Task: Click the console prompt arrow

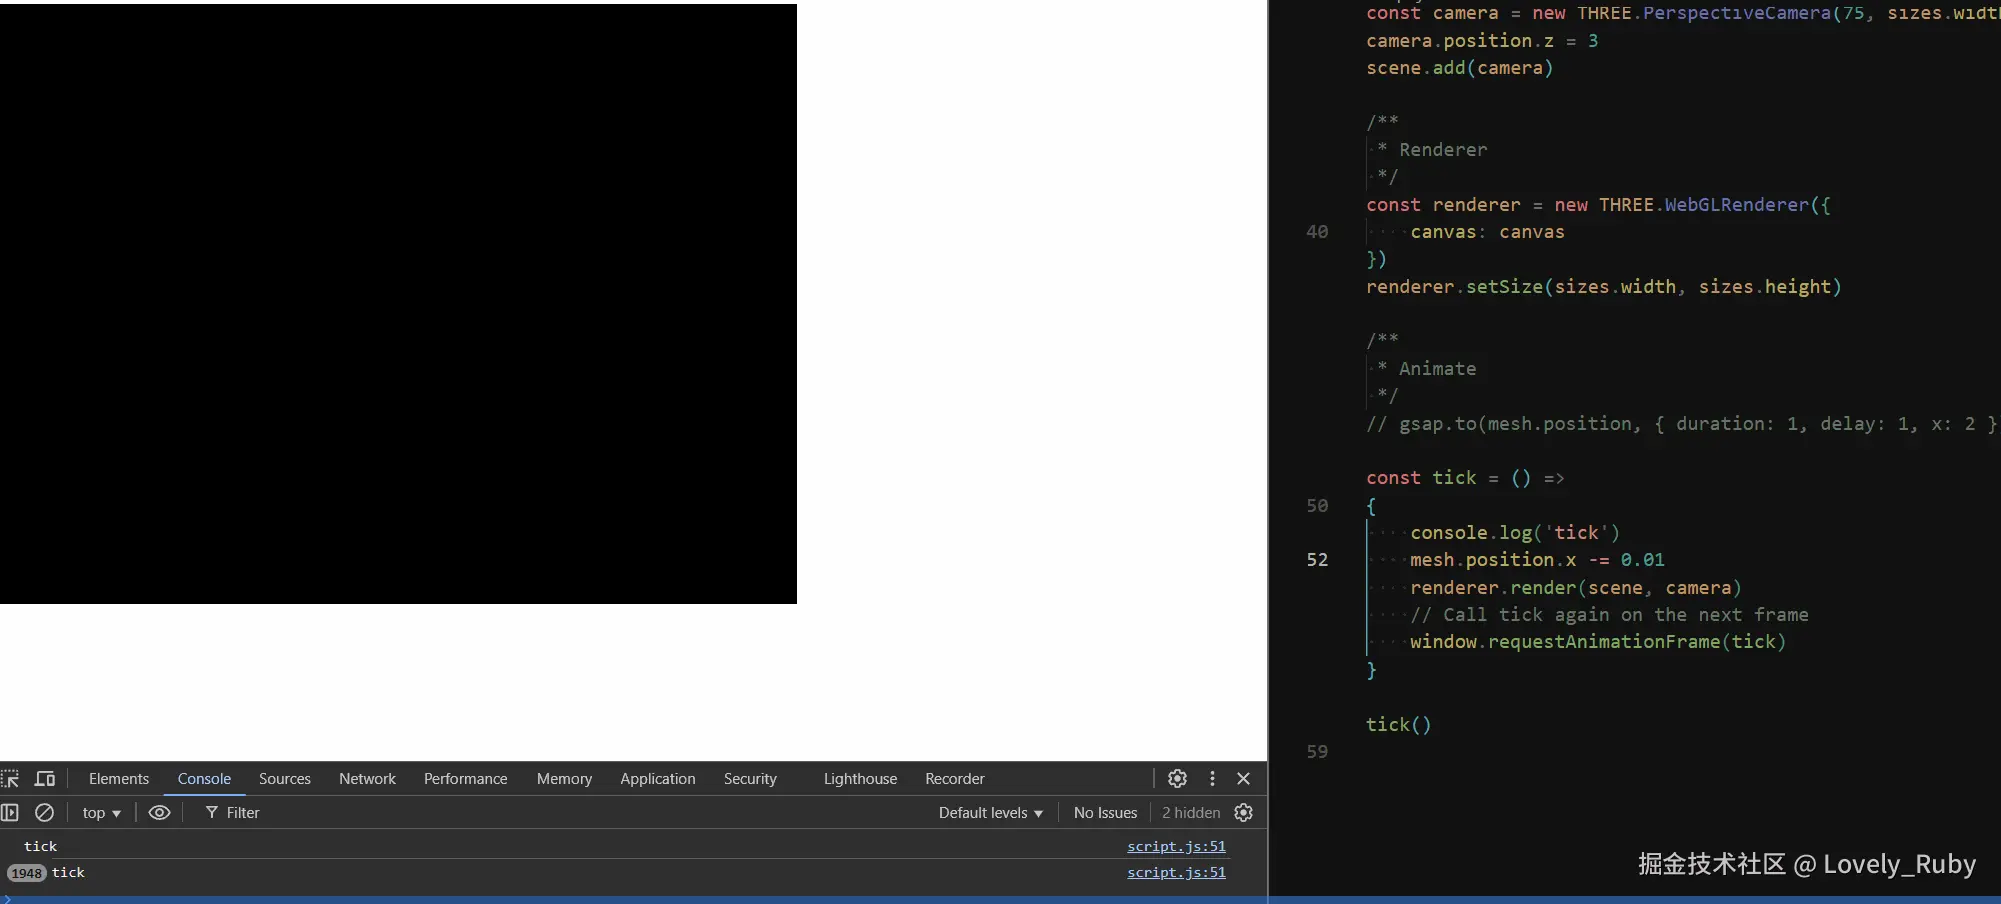Action: click(x=7, y=898)
